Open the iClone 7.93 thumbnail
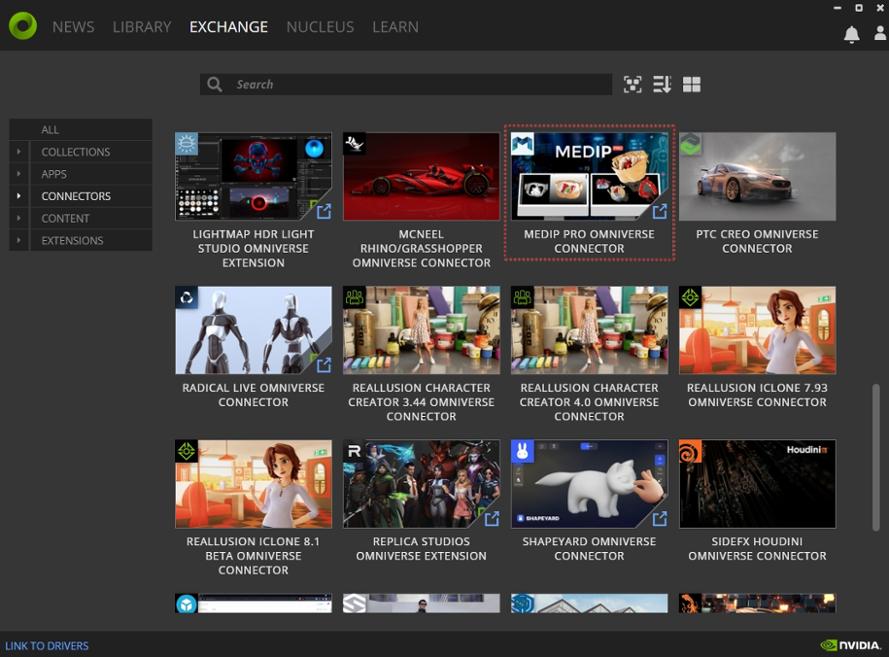Image resolution: width=889 pixels, height=657 pixels. point(757,330)
